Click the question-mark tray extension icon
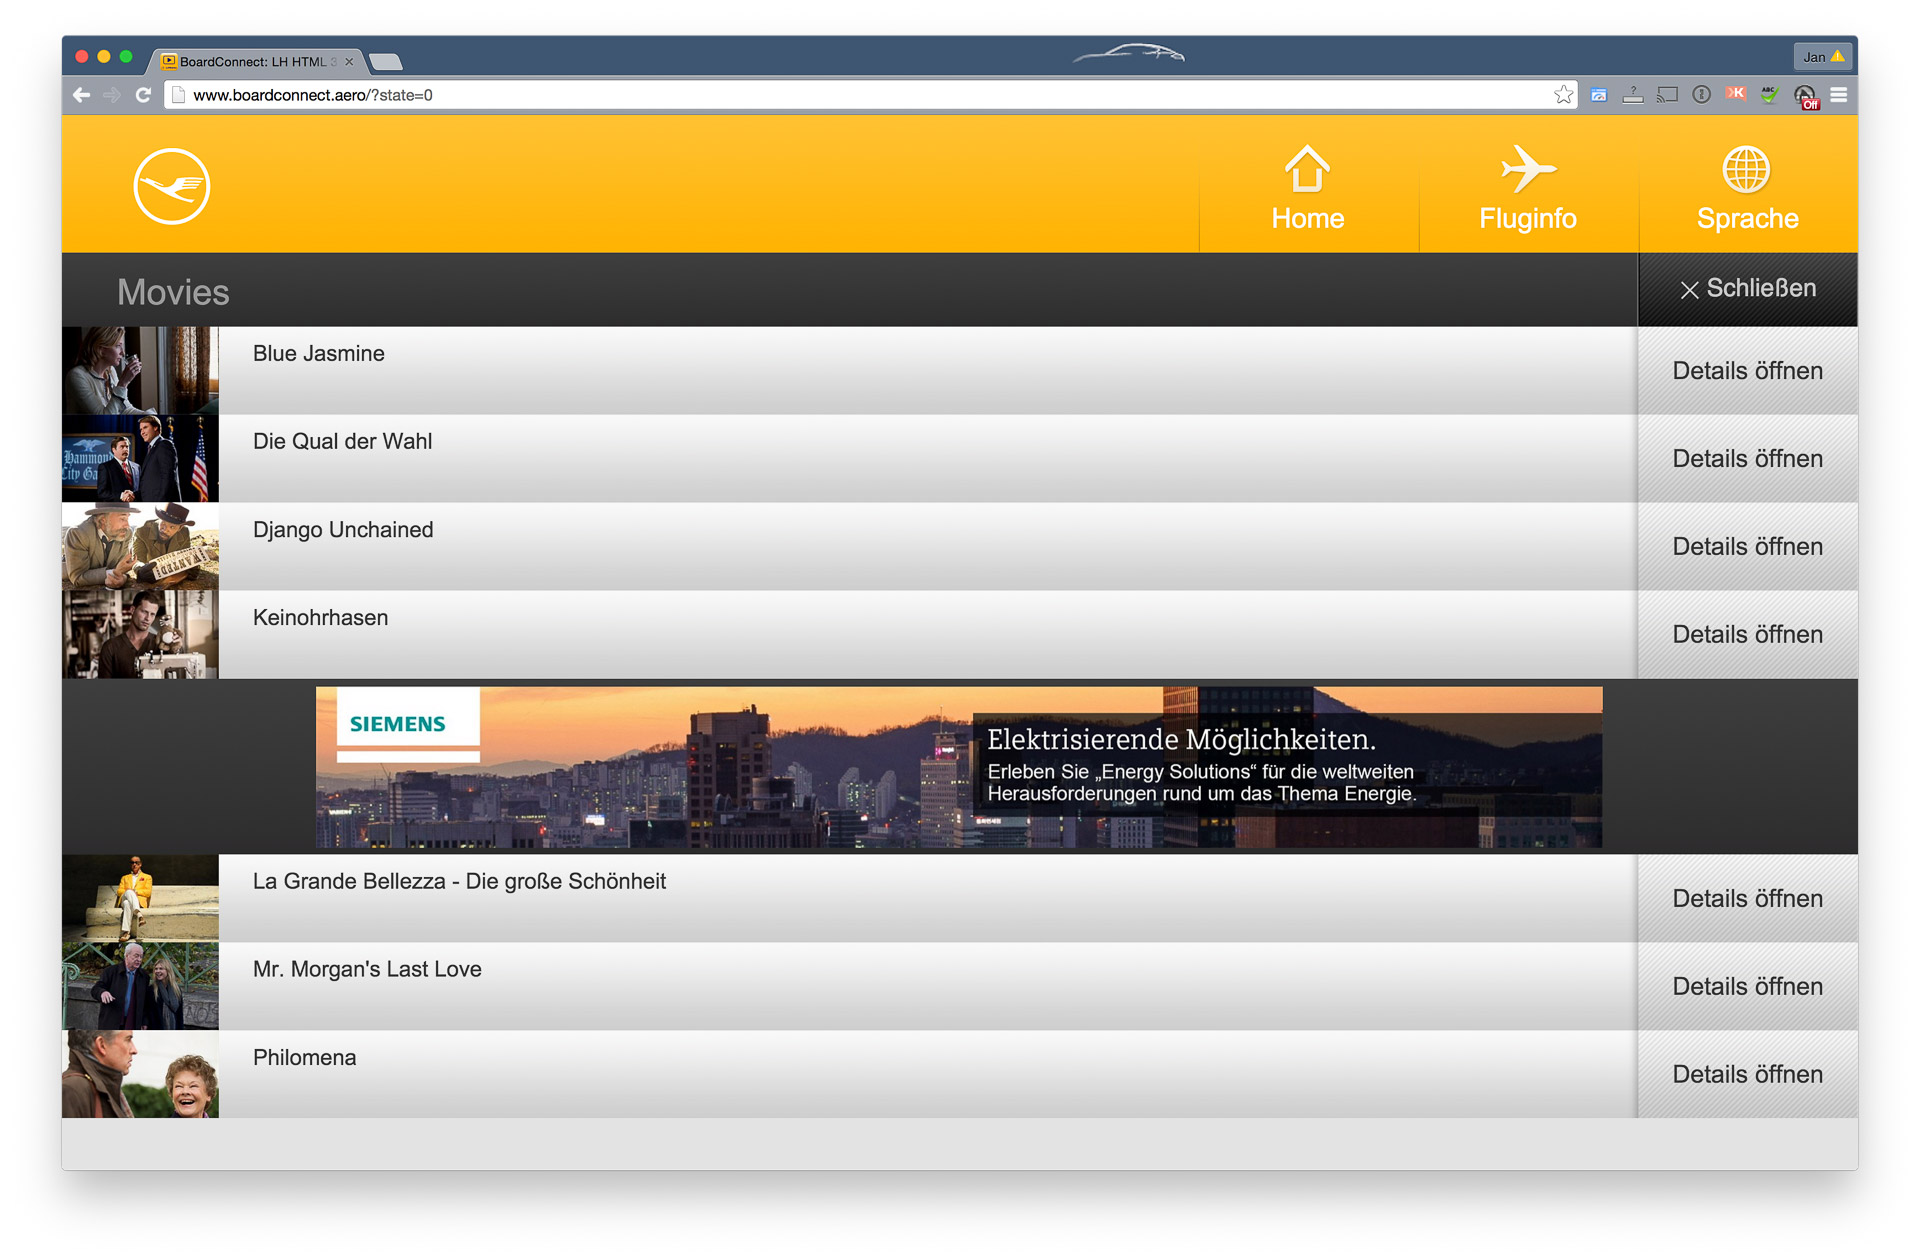This screenshot has height=1259, width=1920. coord(1633,95)
